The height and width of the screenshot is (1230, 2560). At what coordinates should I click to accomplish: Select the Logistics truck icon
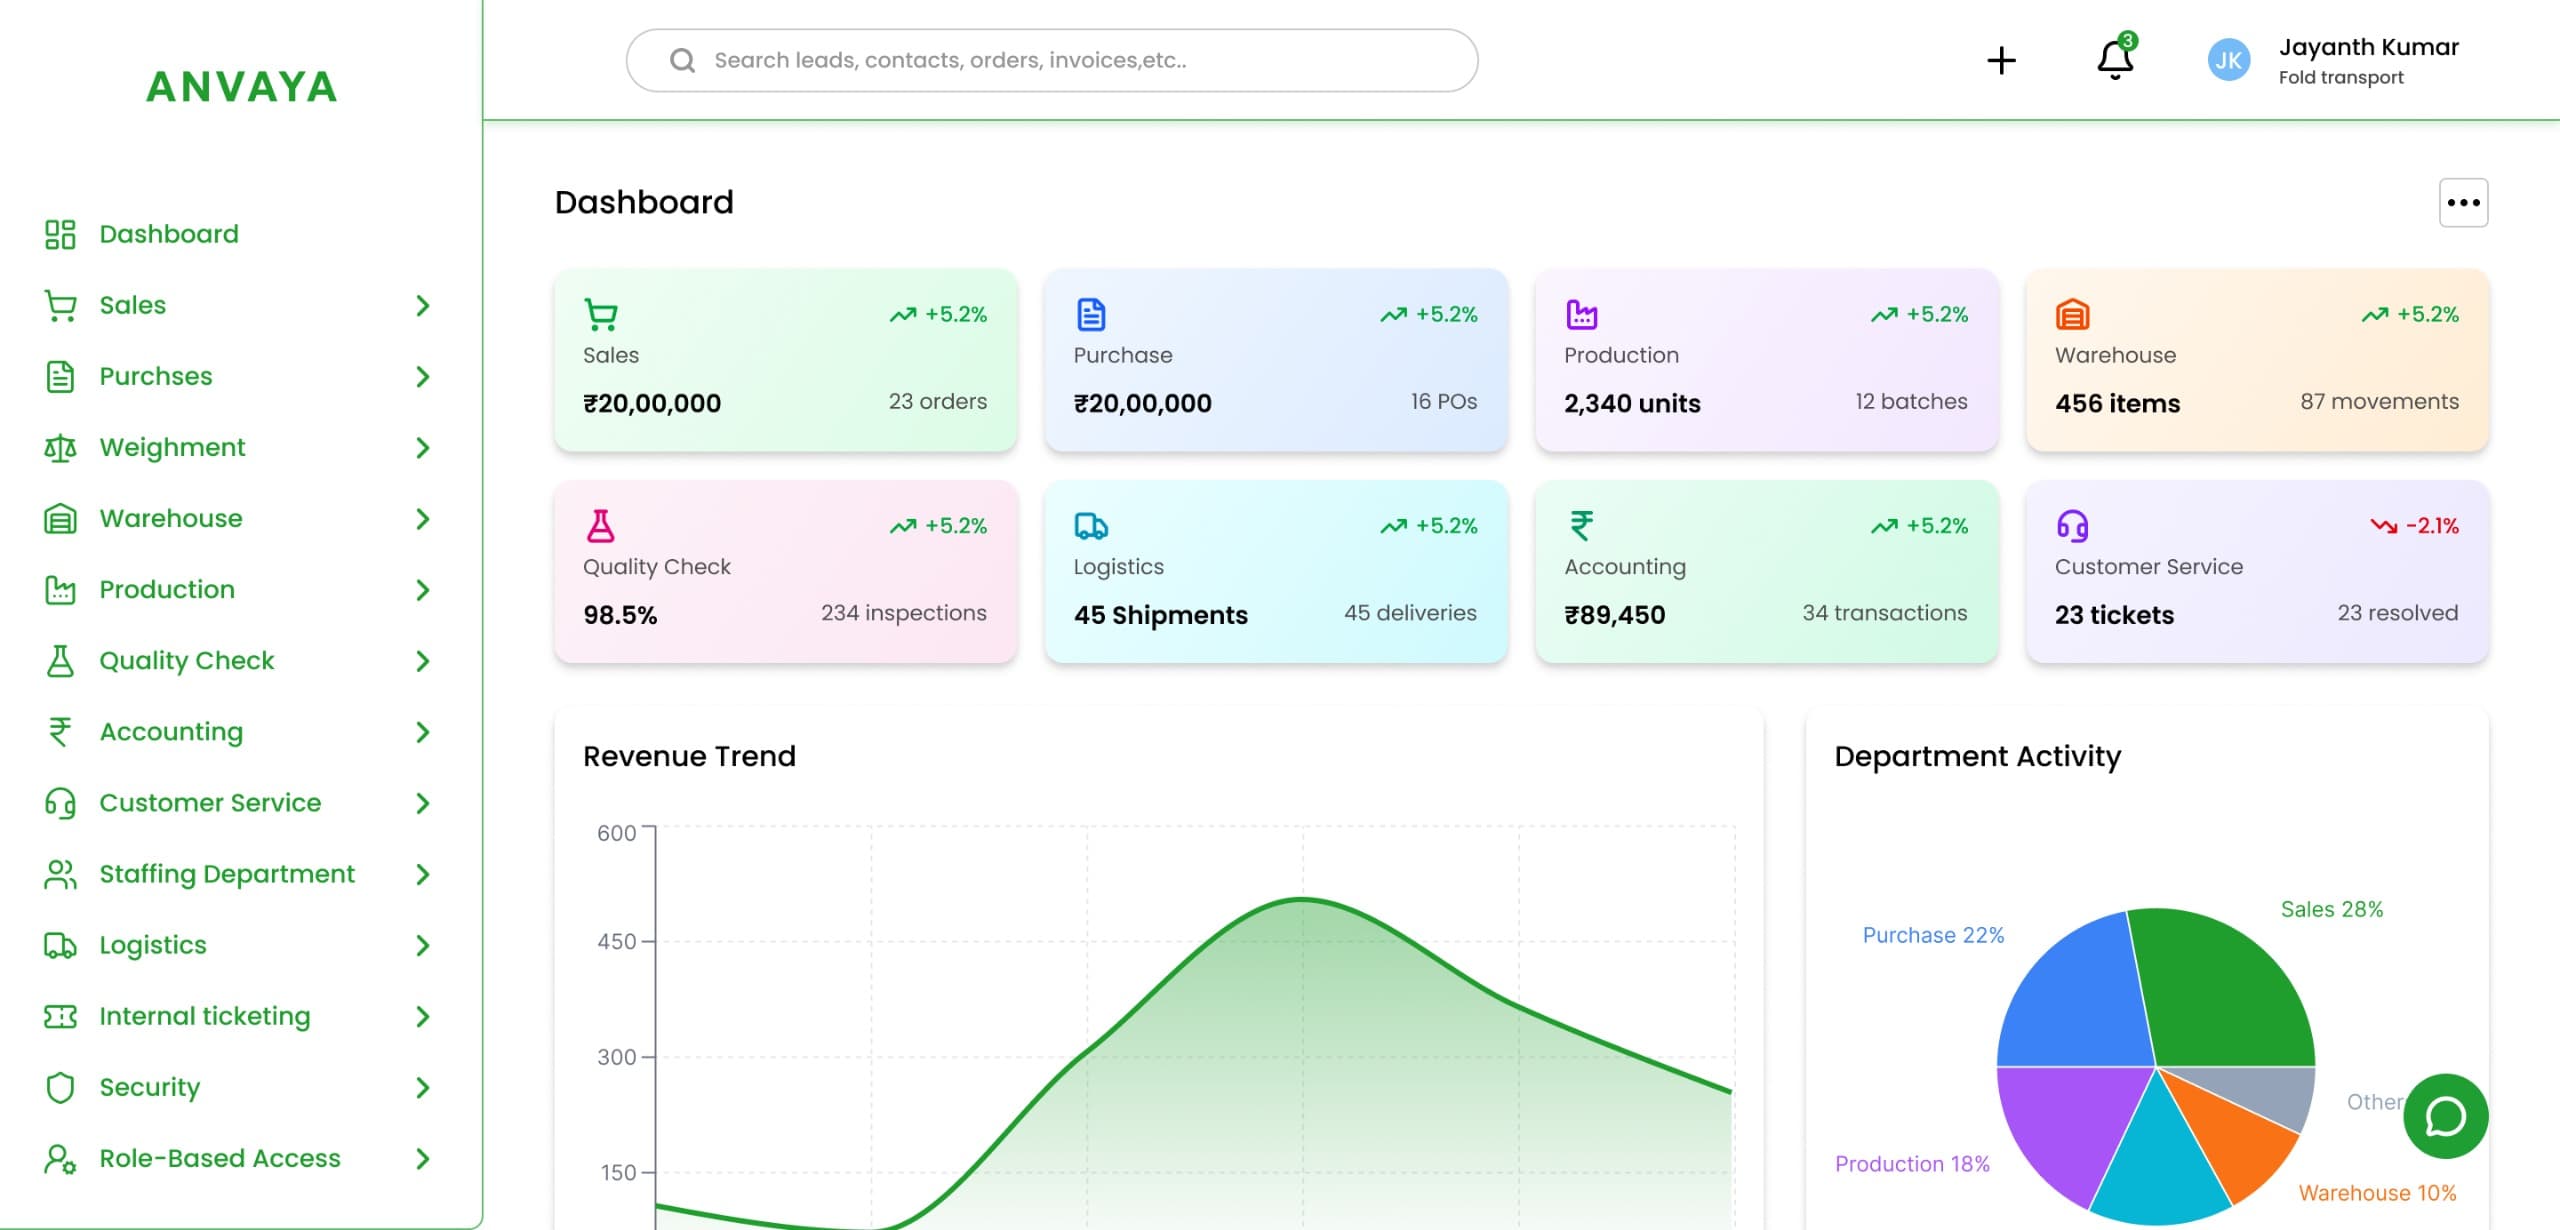[x=59, y=944]
